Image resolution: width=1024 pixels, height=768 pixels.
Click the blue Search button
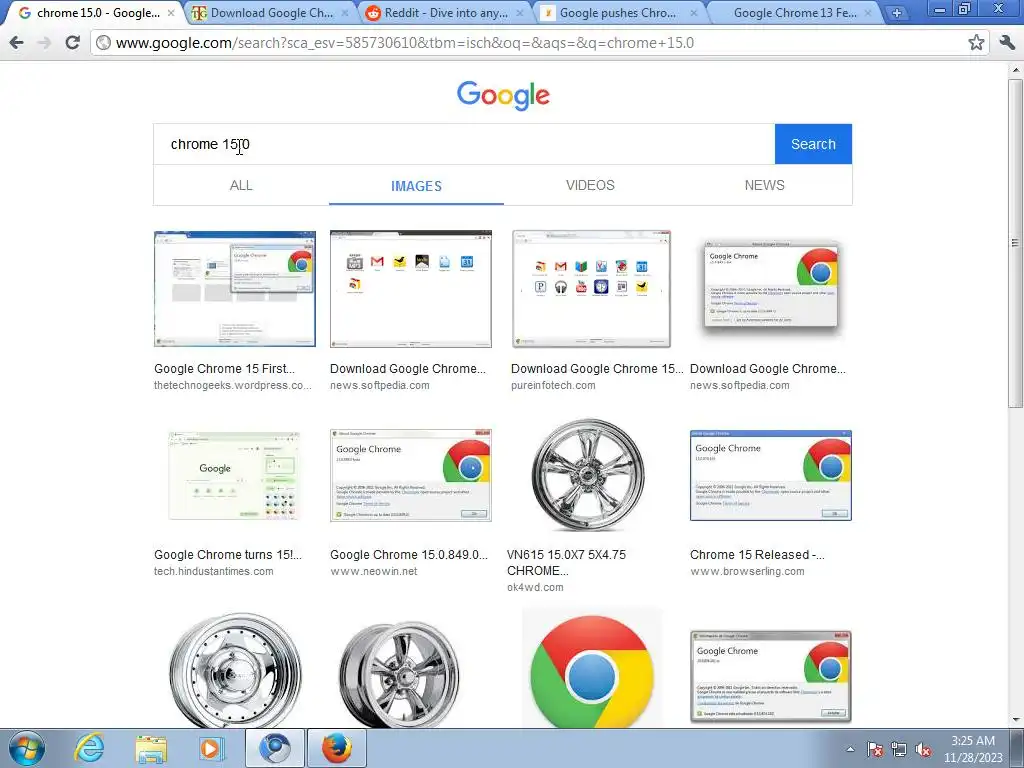pos(813,144)
